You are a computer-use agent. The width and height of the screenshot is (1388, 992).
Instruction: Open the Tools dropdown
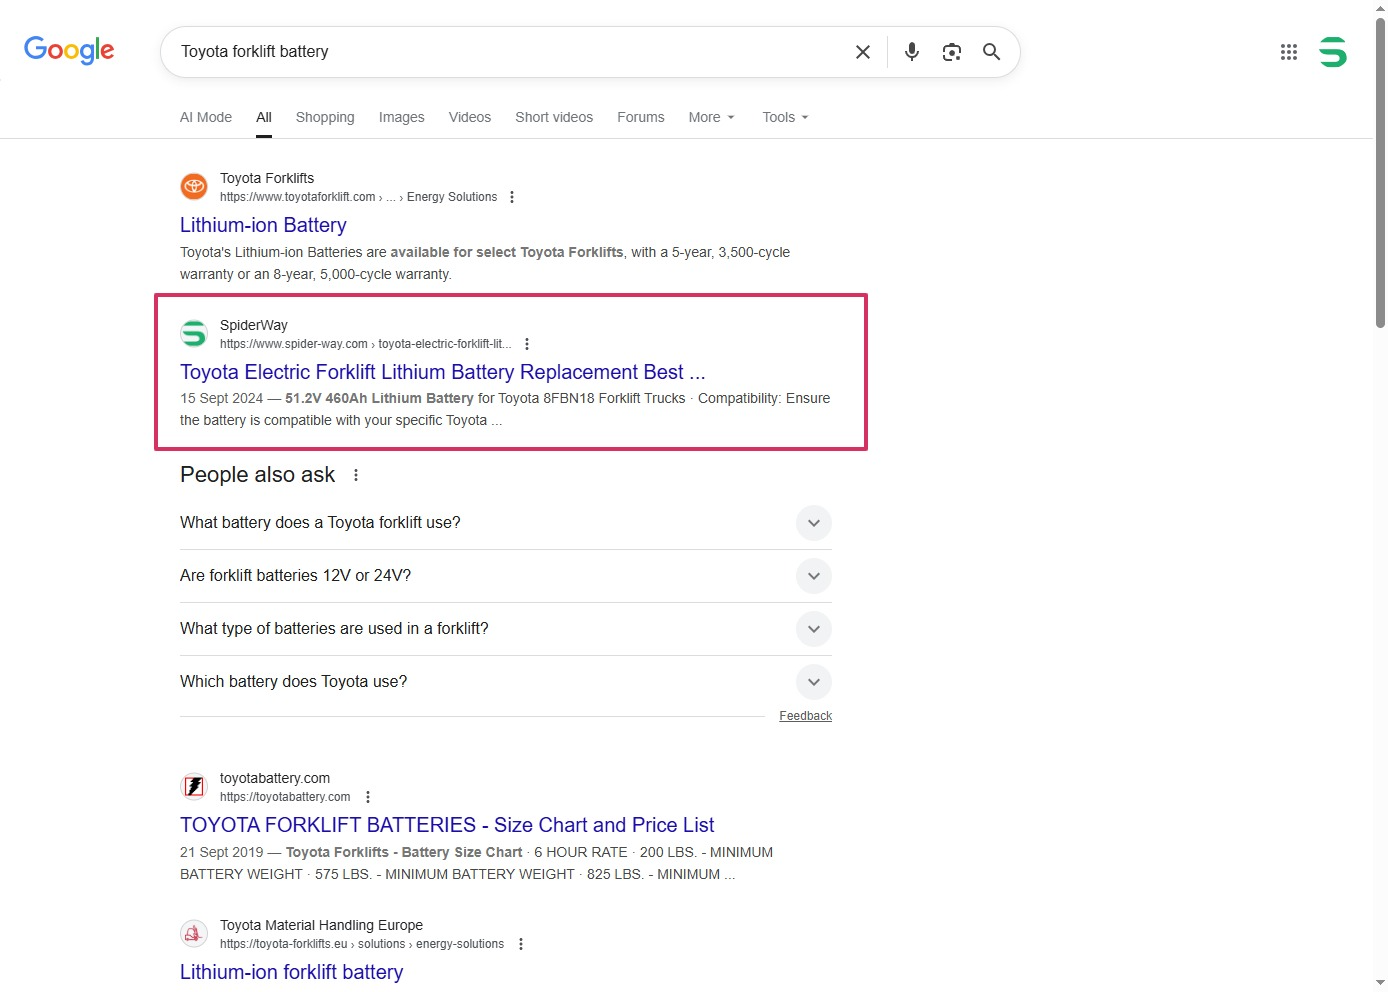point(784,117)
